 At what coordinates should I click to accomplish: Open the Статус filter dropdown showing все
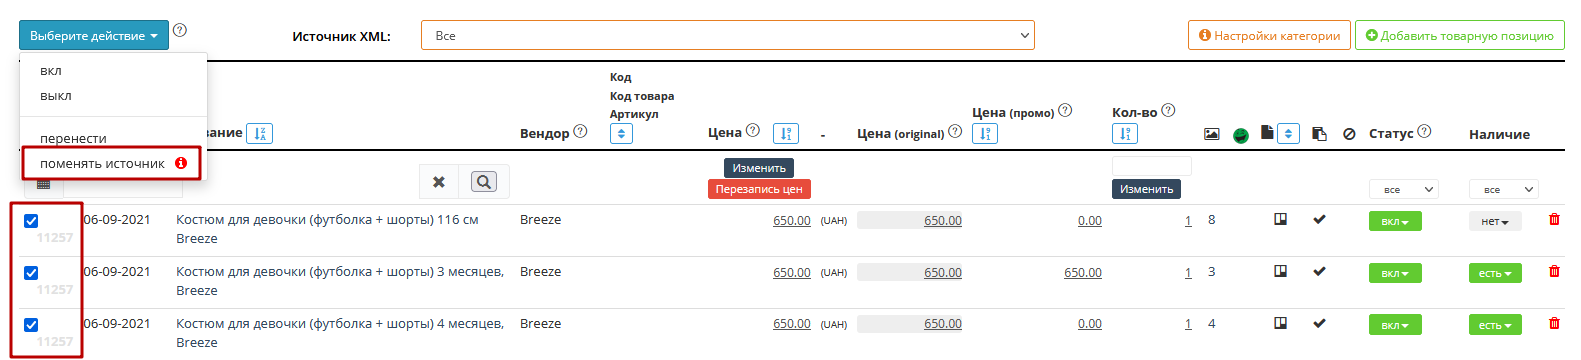point(1403,189)
